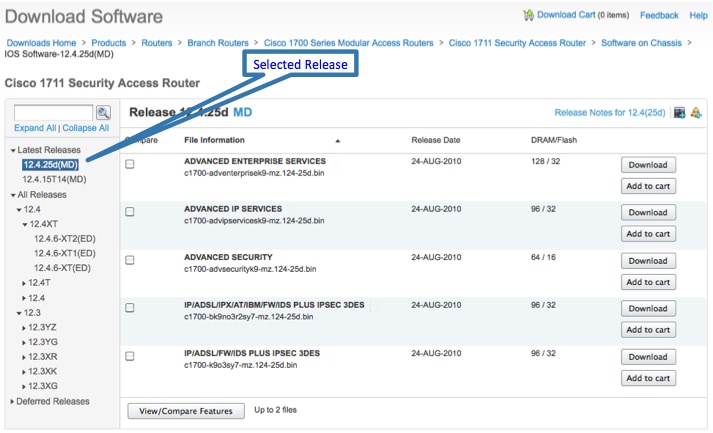The width and height of the screenshot is (713, 433).
Task: Open Release Notes for 12.4(25d)
Action: [610, 113]
